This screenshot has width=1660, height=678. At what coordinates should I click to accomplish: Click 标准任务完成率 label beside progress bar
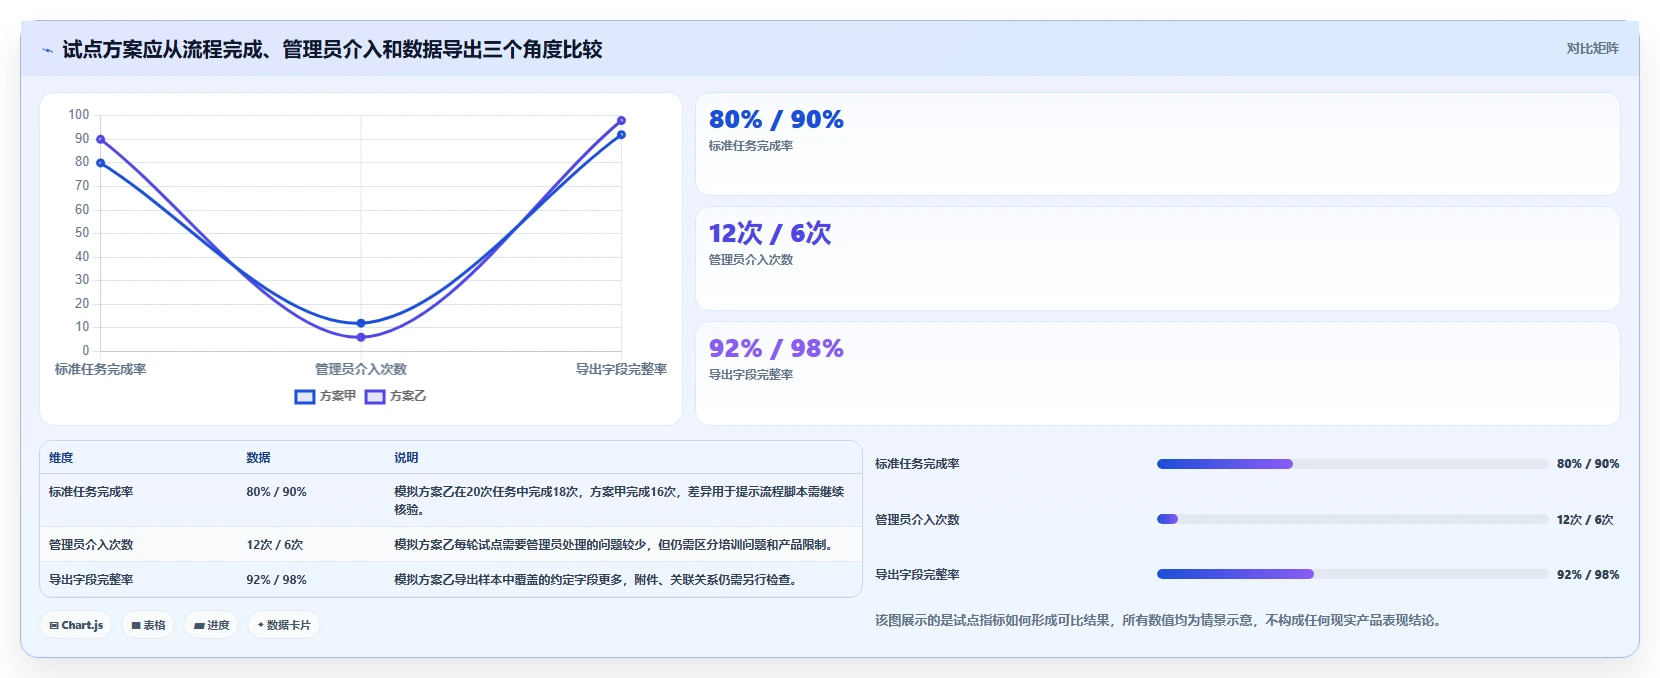(x=917, y=464)
